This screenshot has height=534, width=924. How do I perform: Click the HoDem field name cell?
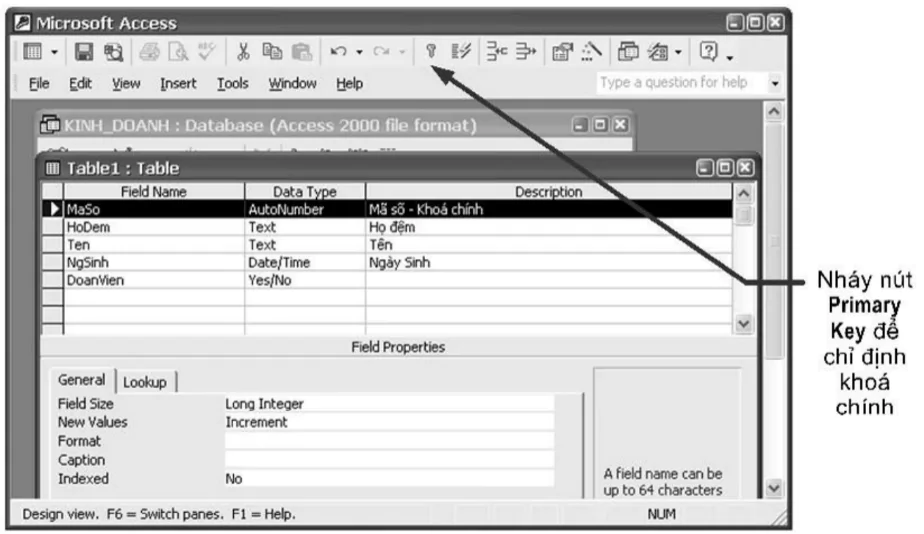[154, 227]
